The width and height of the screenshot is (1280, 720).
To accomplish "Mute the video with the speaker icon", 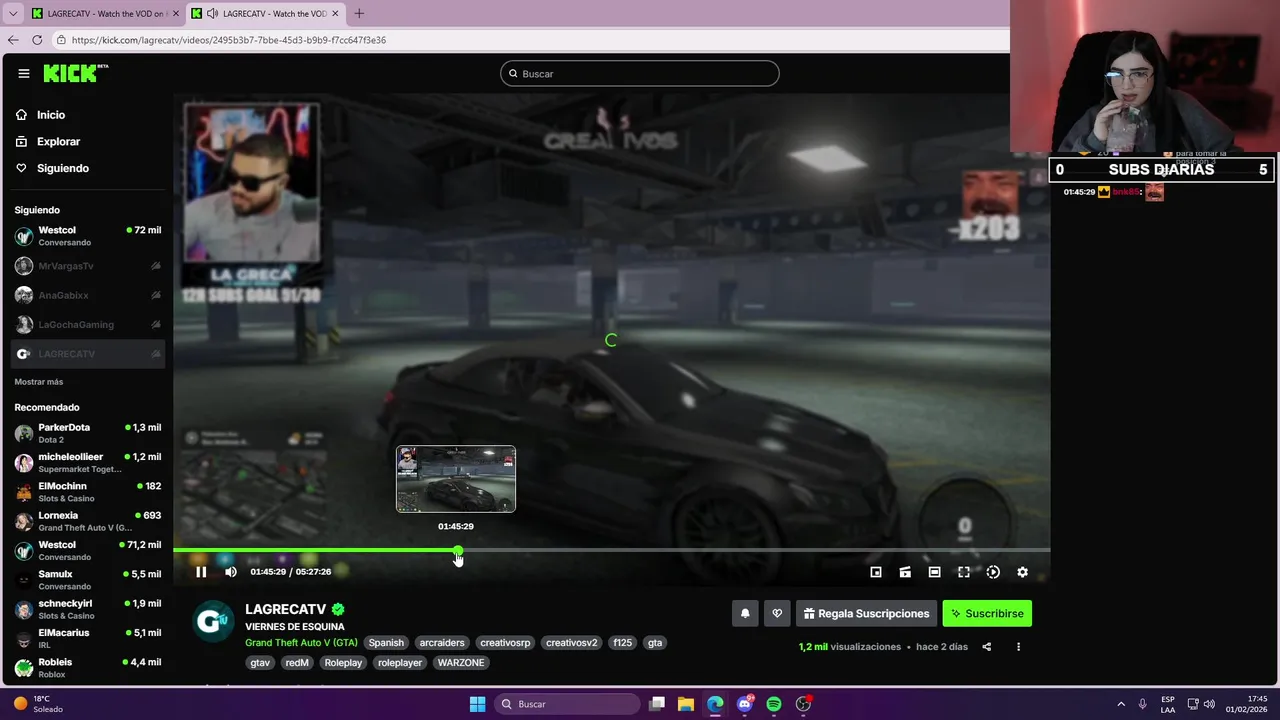I will (x=231, y=572).
